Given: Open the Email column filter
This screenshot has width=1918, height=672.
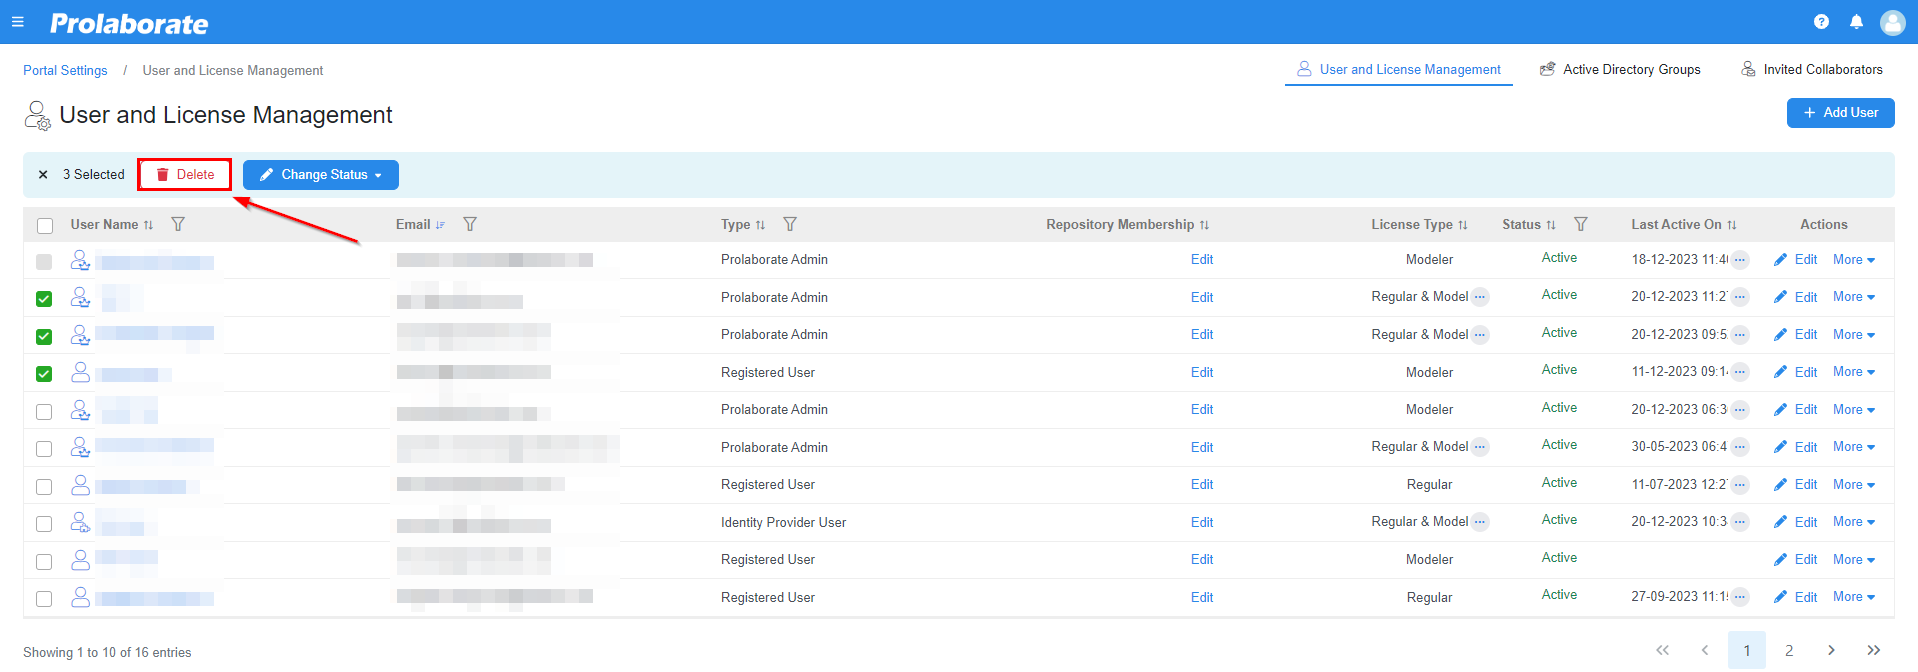Looking at the screenshot, I should pos(470,224).
